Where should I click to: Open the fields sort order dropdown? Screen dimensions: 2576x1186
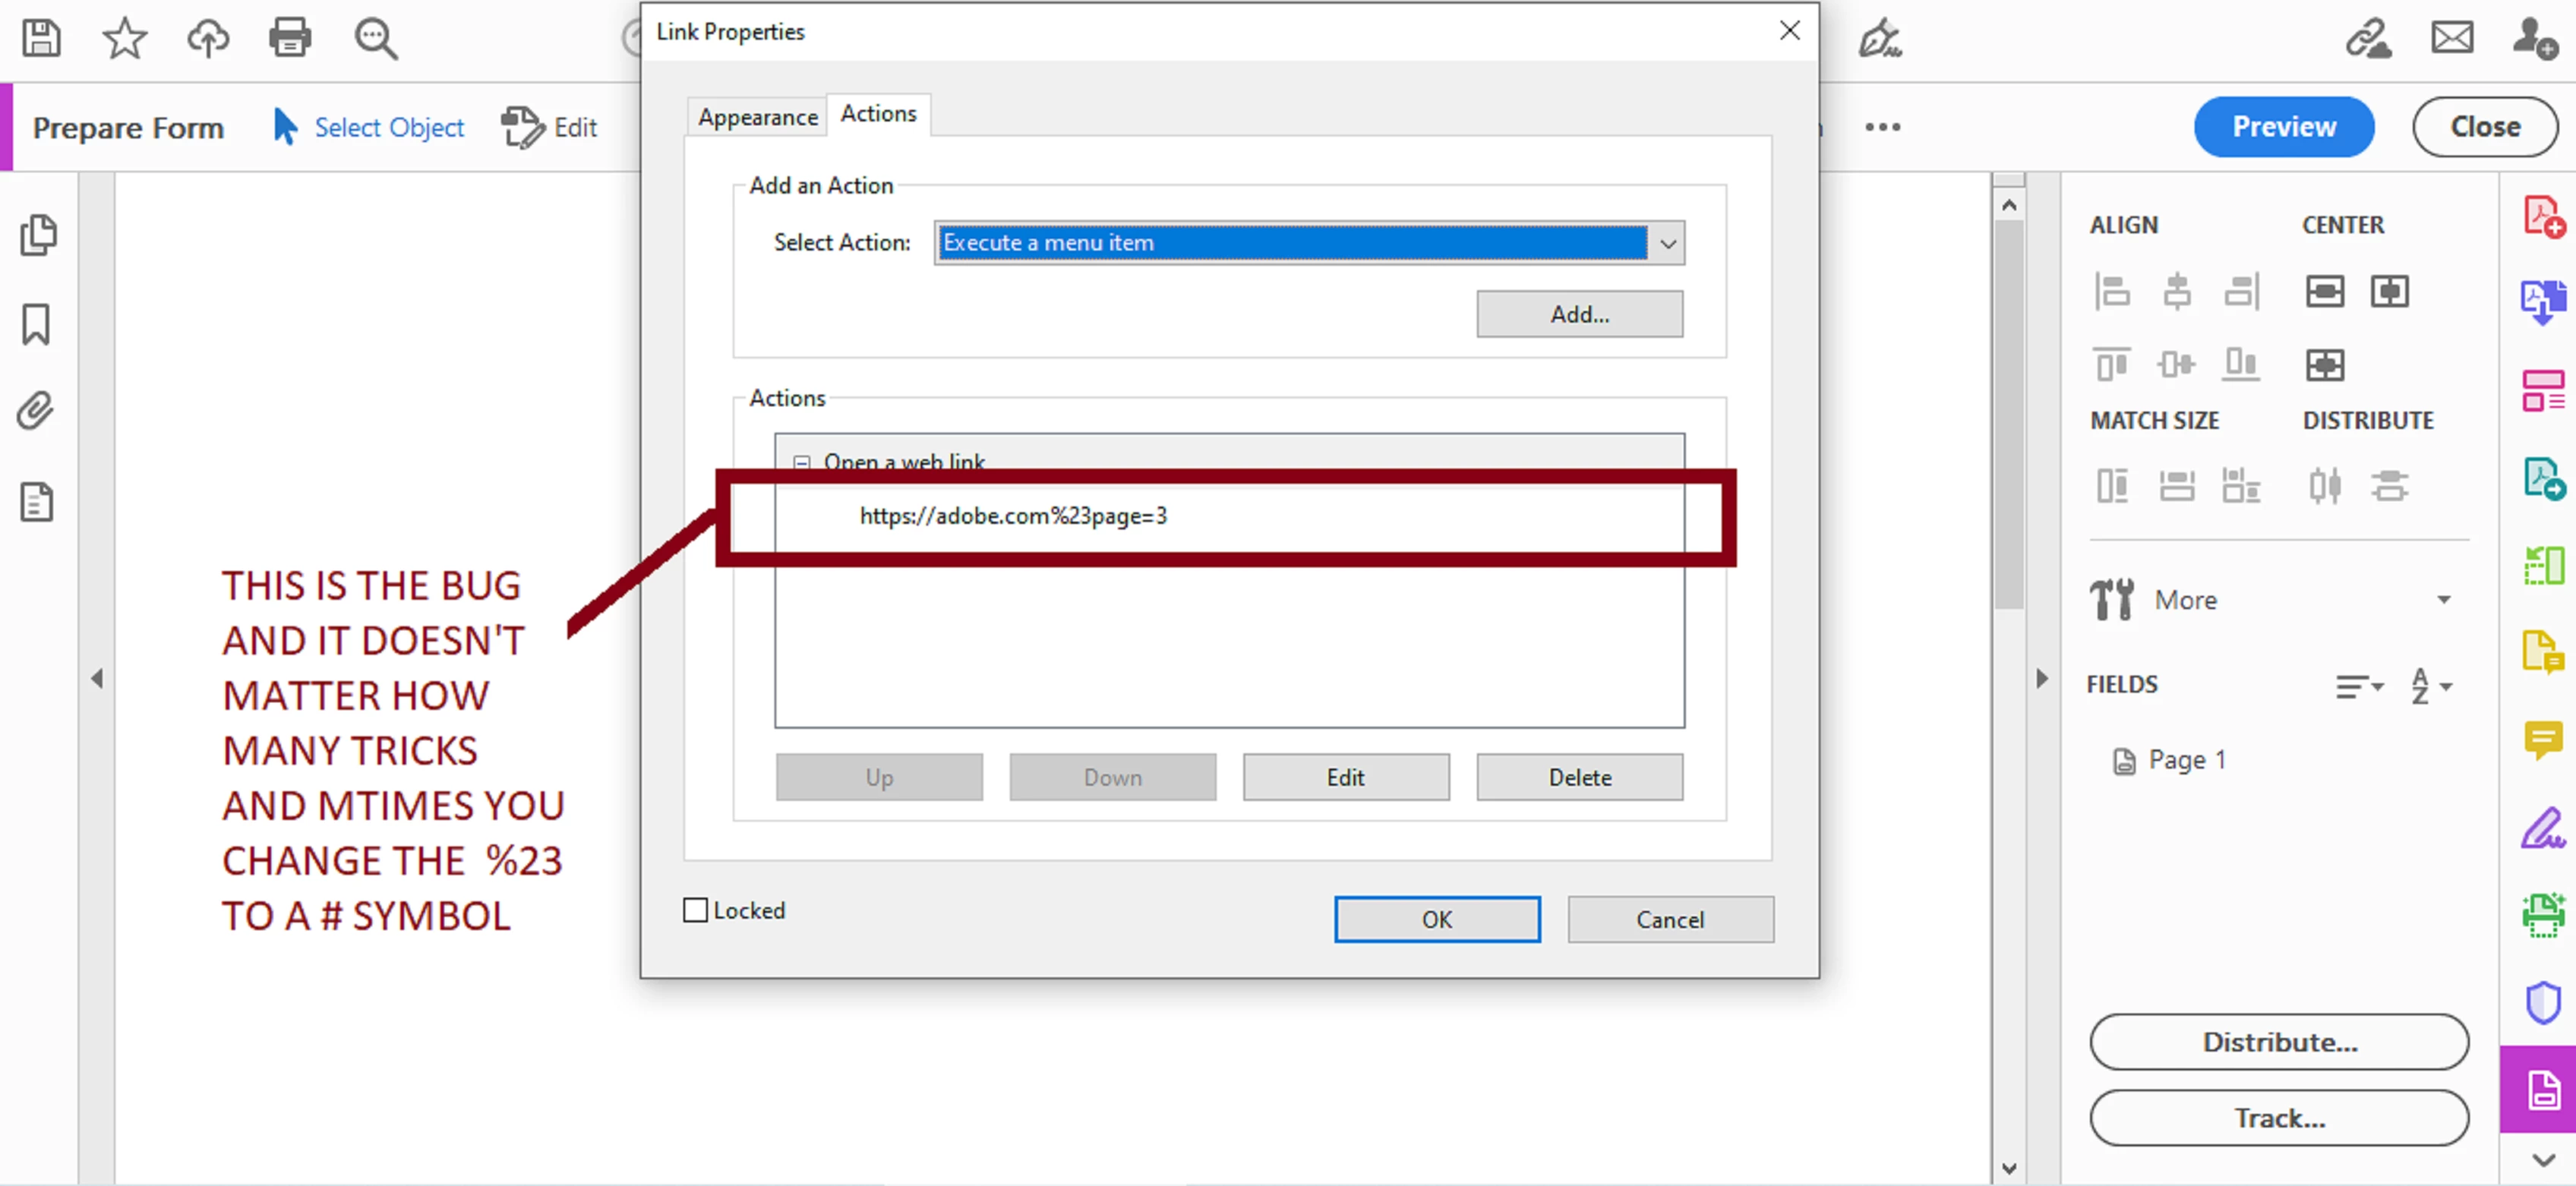tap(2431, 686)
